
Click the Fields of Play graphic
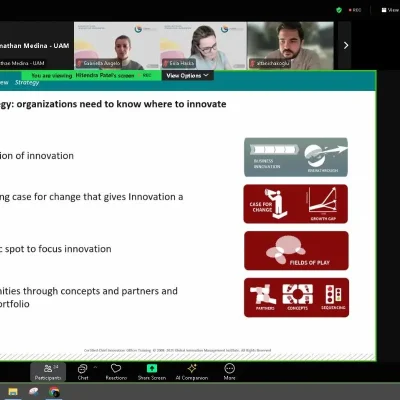[296, 250]
